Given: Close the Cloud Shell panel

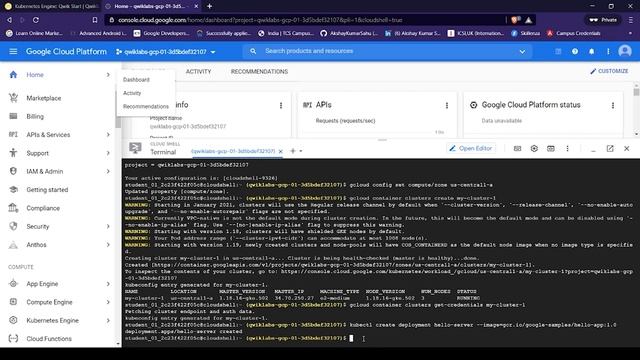Looking at the screenshot, I should click(x=627, y=149).
